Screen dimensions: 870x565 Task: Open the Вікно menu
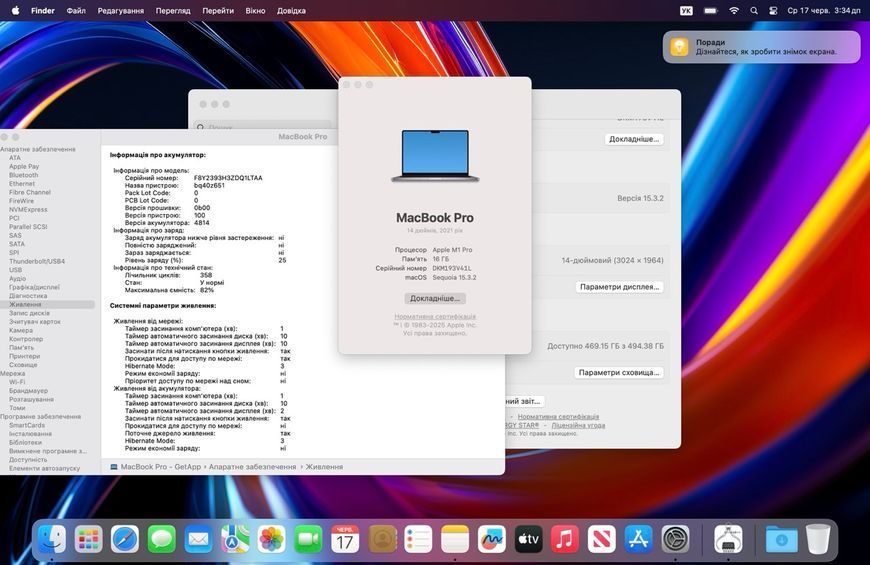point(255,10)
